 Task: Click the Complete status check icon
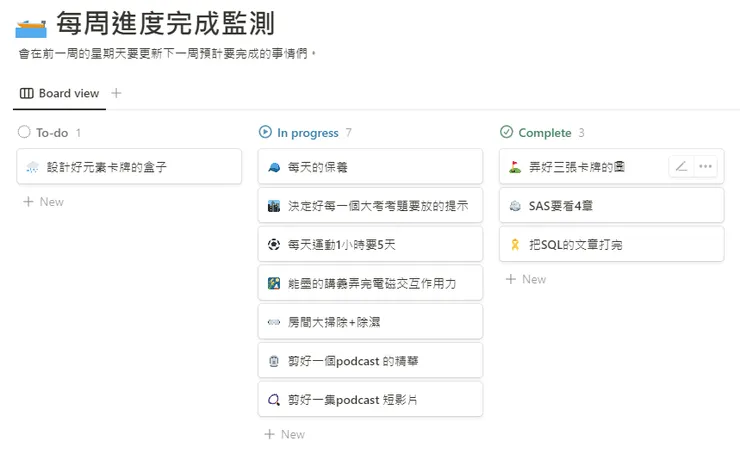506,132
